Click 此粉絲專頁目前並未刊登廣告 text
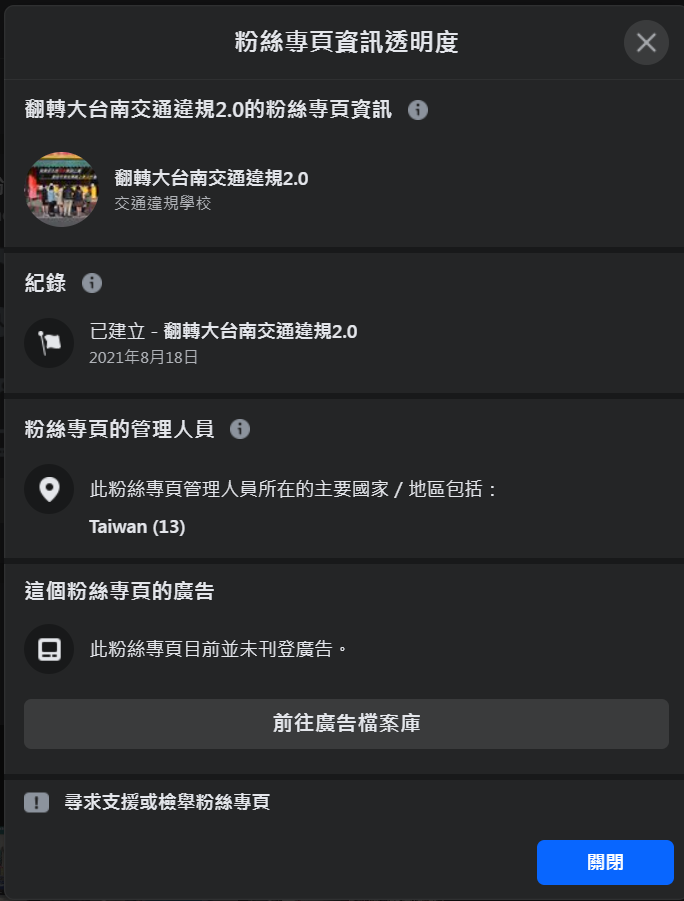The height and width of the screenshot is (901, 684). click(x=218, y=649)
